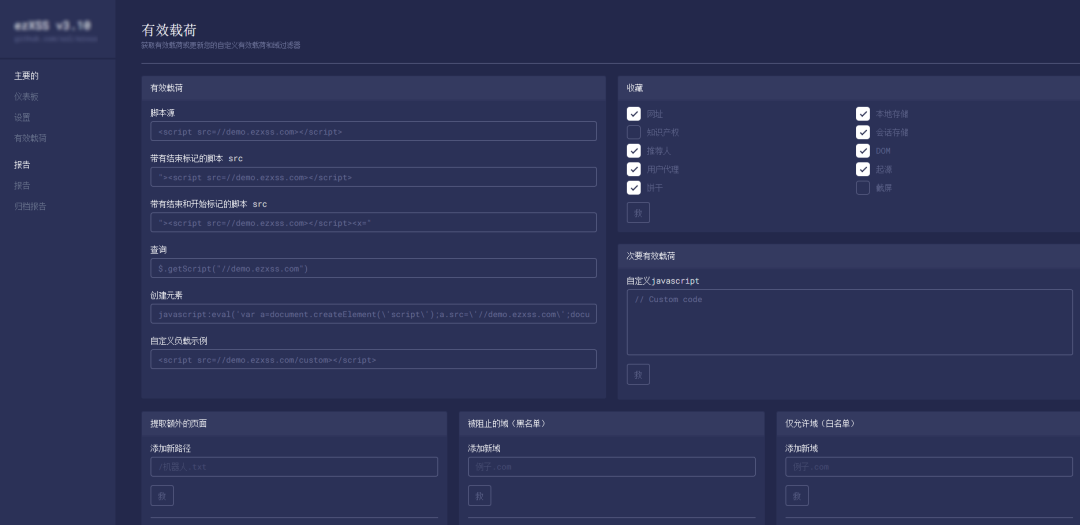Uncheck the 用户代理 checkbox
The image size is (1080, 525).
coord(634,169)
